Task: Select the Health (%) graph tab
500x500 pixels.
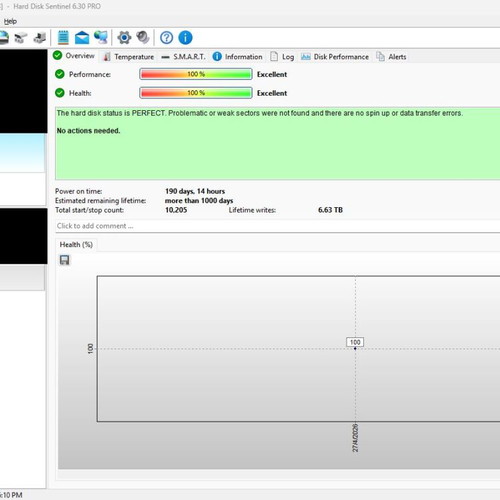Action: pyautogui.click(x=76, y=245)
